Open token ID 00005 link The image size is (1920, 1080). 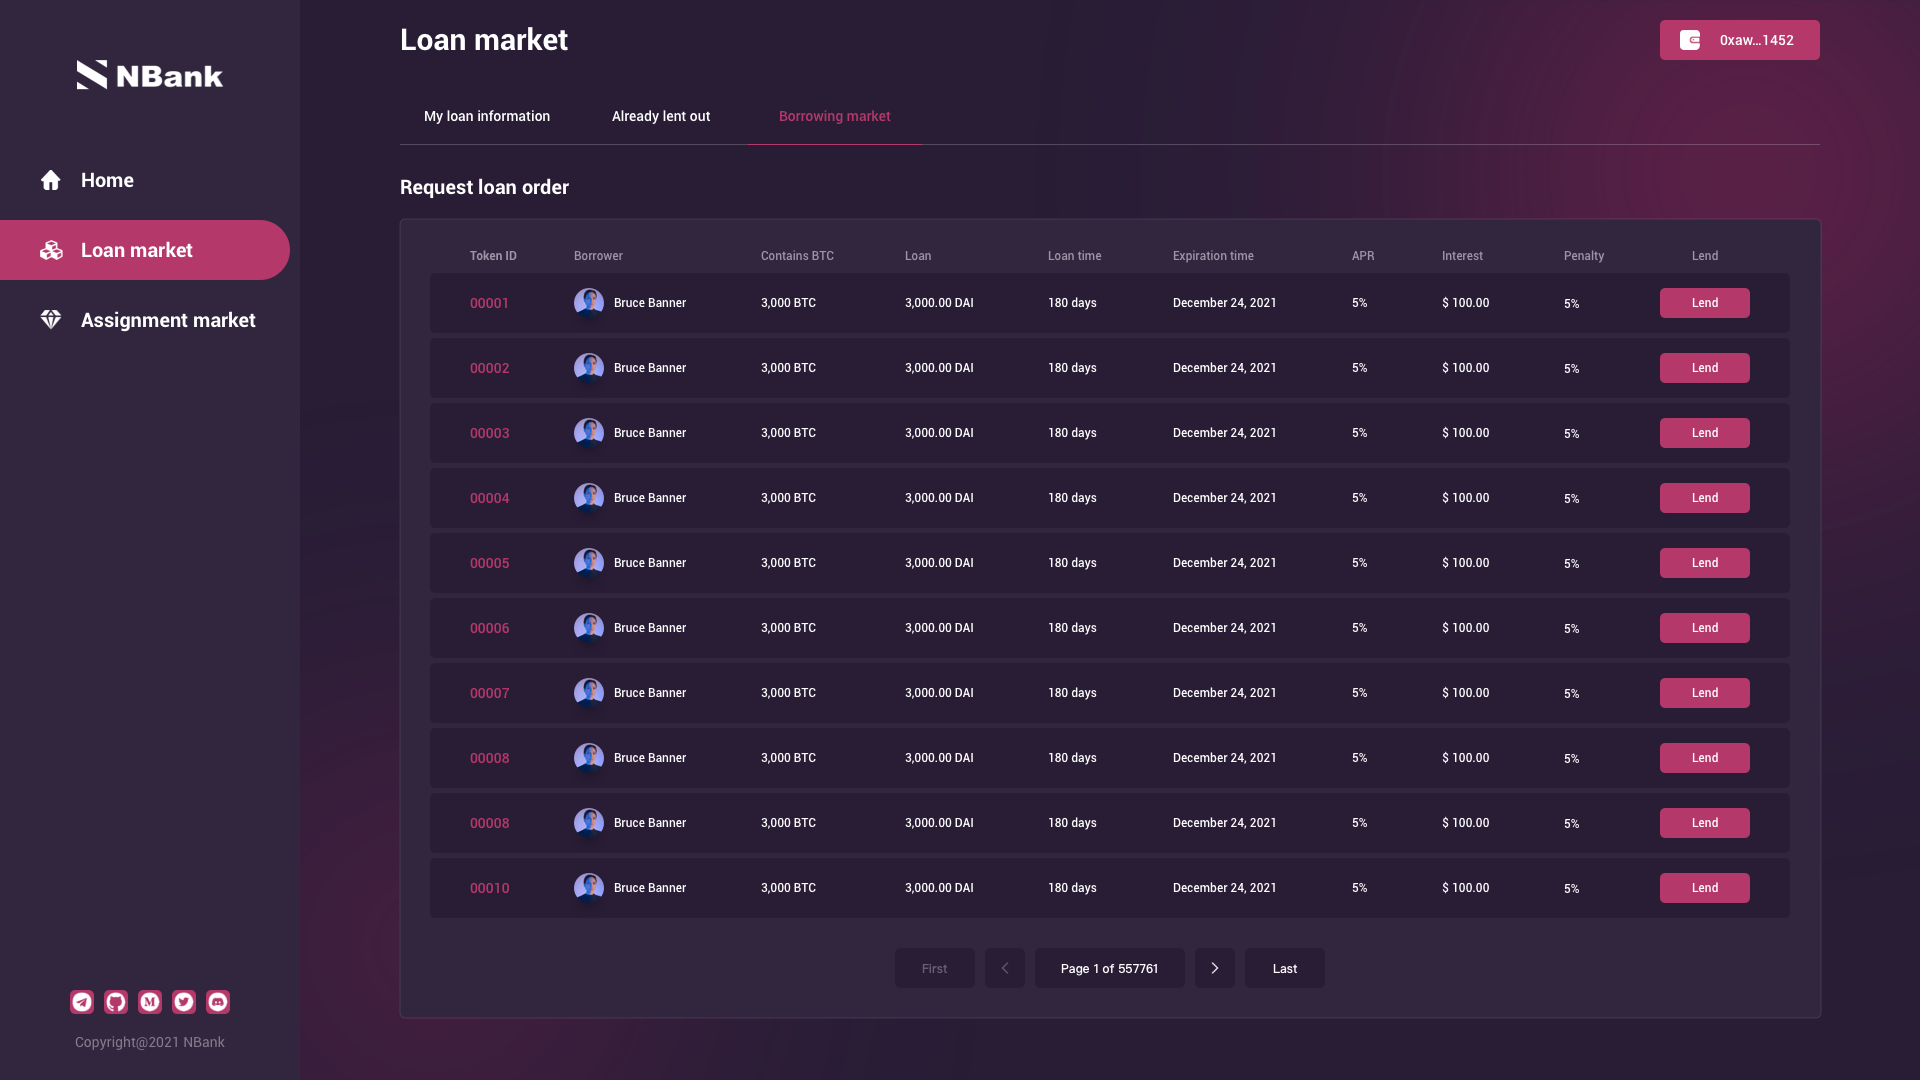click(x=489, y=563)
